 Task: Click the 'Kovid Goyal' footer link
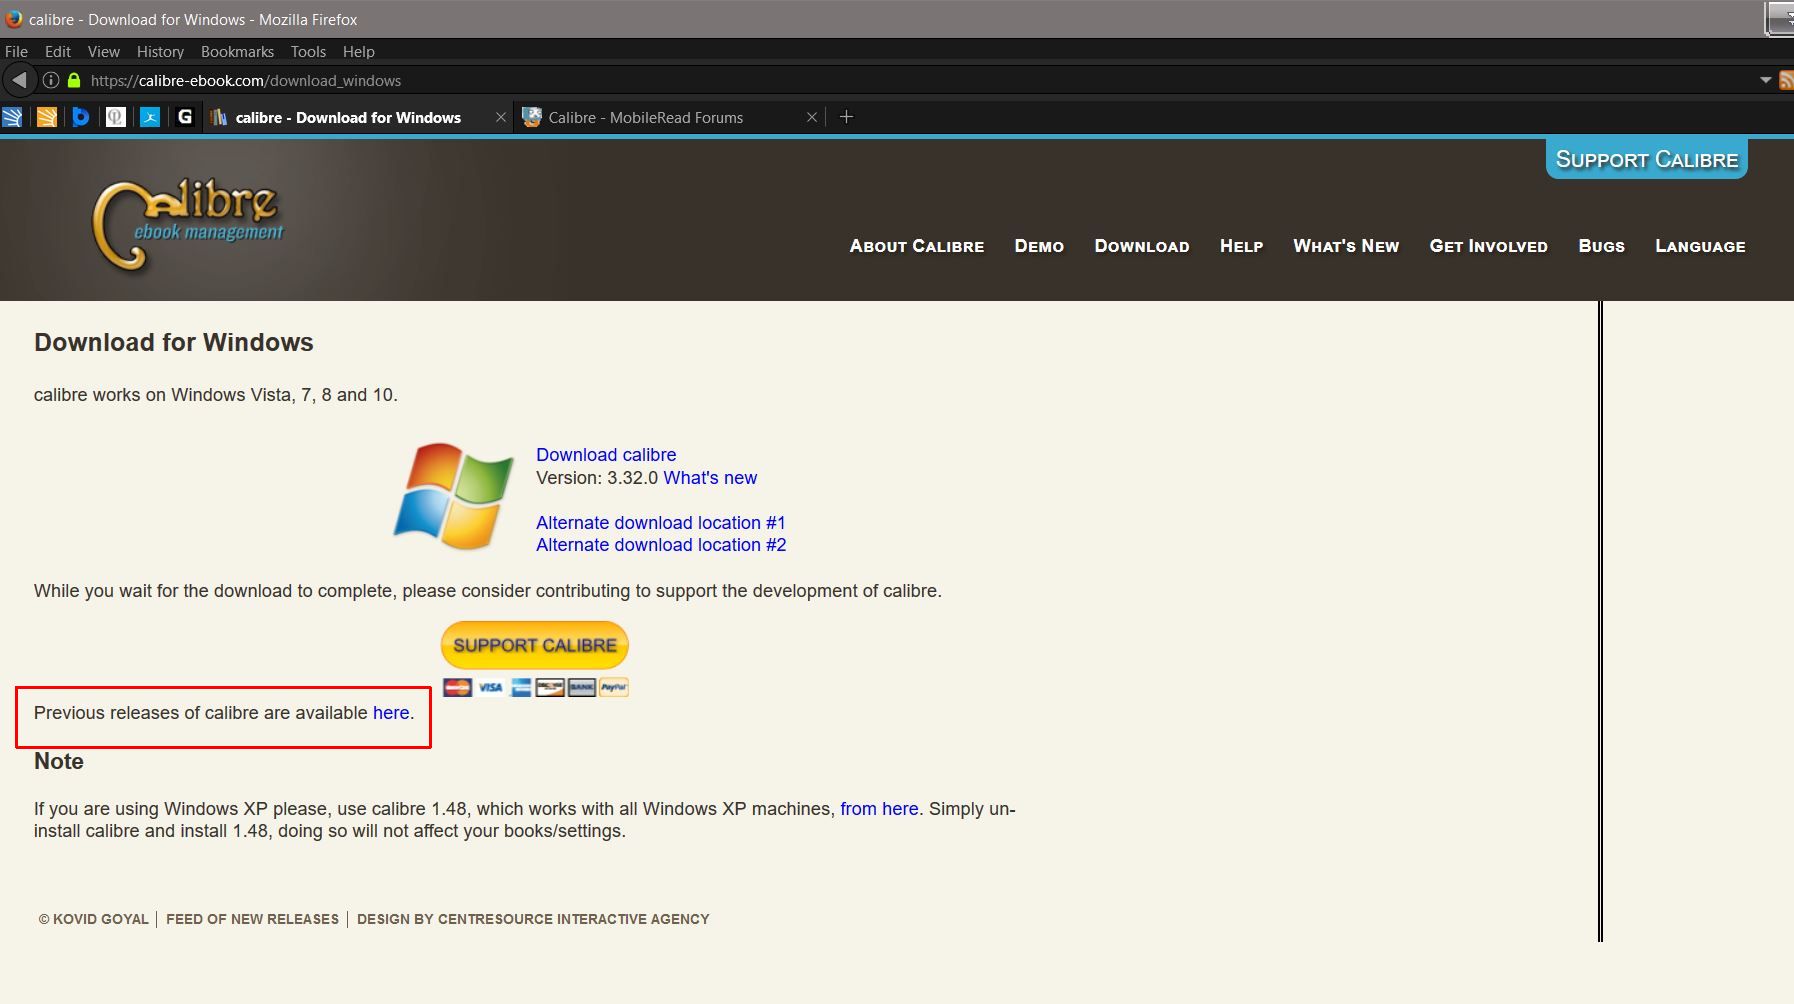93,919
